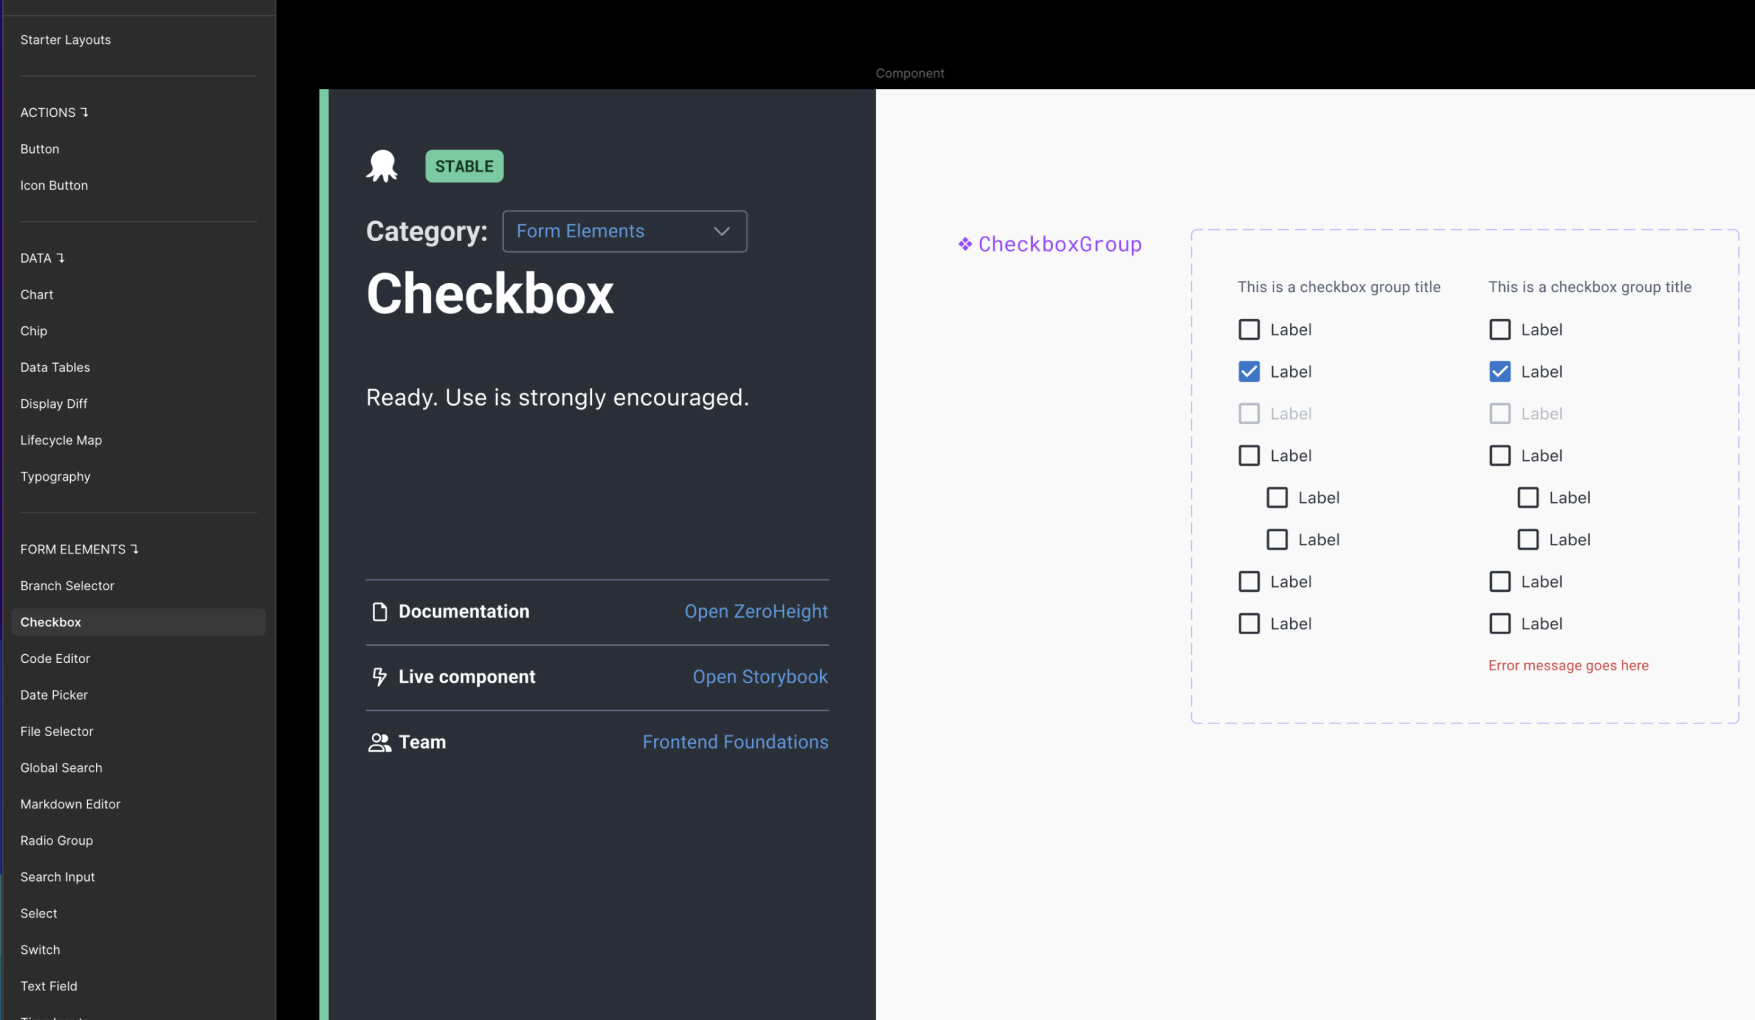Viewport: 1755px width, 1020px height.
Task: Open the Lifecycle Map page
Action: [x=61, y=440]
